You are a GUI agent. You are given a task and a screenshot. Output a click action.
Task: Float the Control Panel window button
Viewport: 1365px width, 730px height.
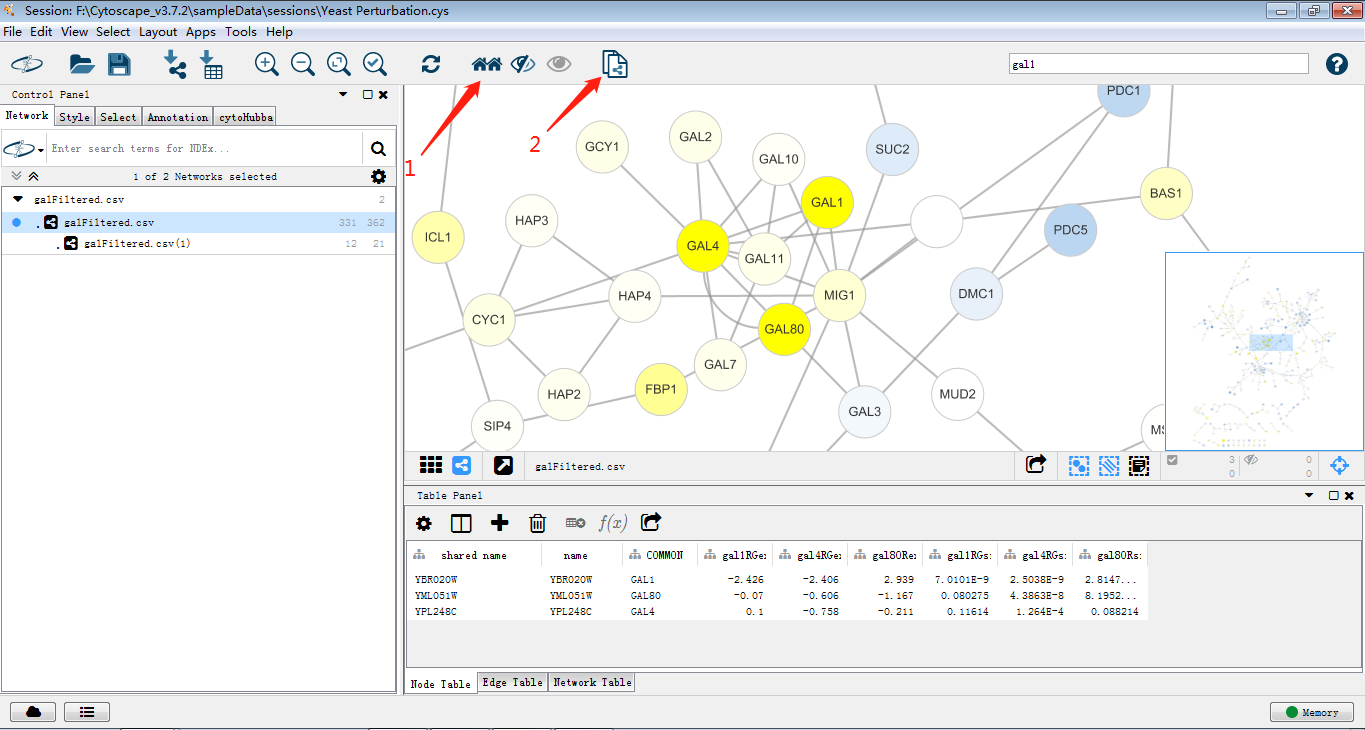coord(367,94)
